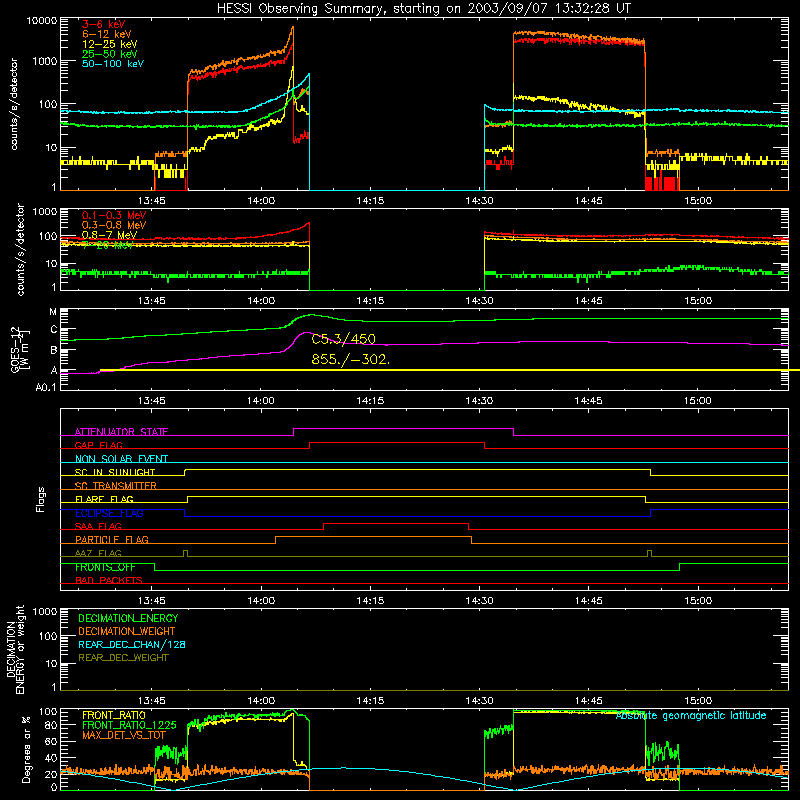The image size is (800, 800).
Task: Select the PARTICLE_FLAG label
Action: [112, 540]
